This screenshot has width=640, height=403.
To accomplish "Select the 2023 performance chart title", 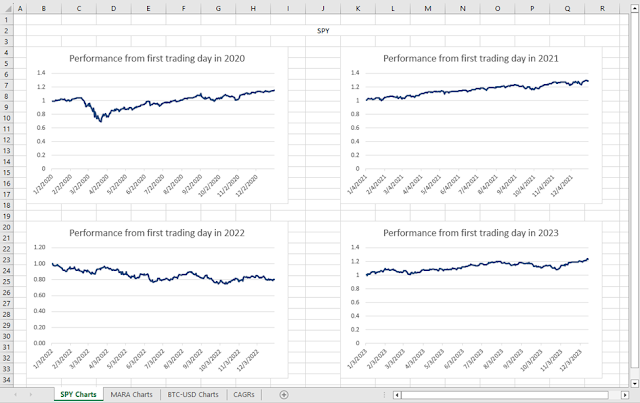I will click(471, 233).
